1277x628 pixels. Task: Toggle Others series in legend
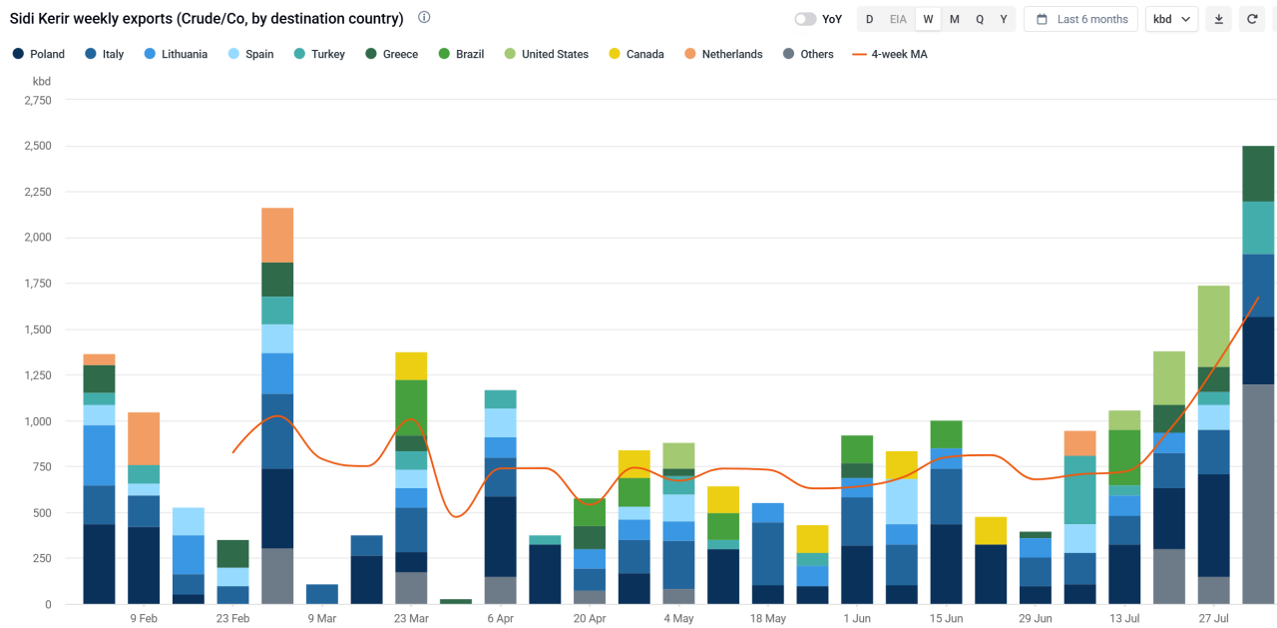click(808, 54)
